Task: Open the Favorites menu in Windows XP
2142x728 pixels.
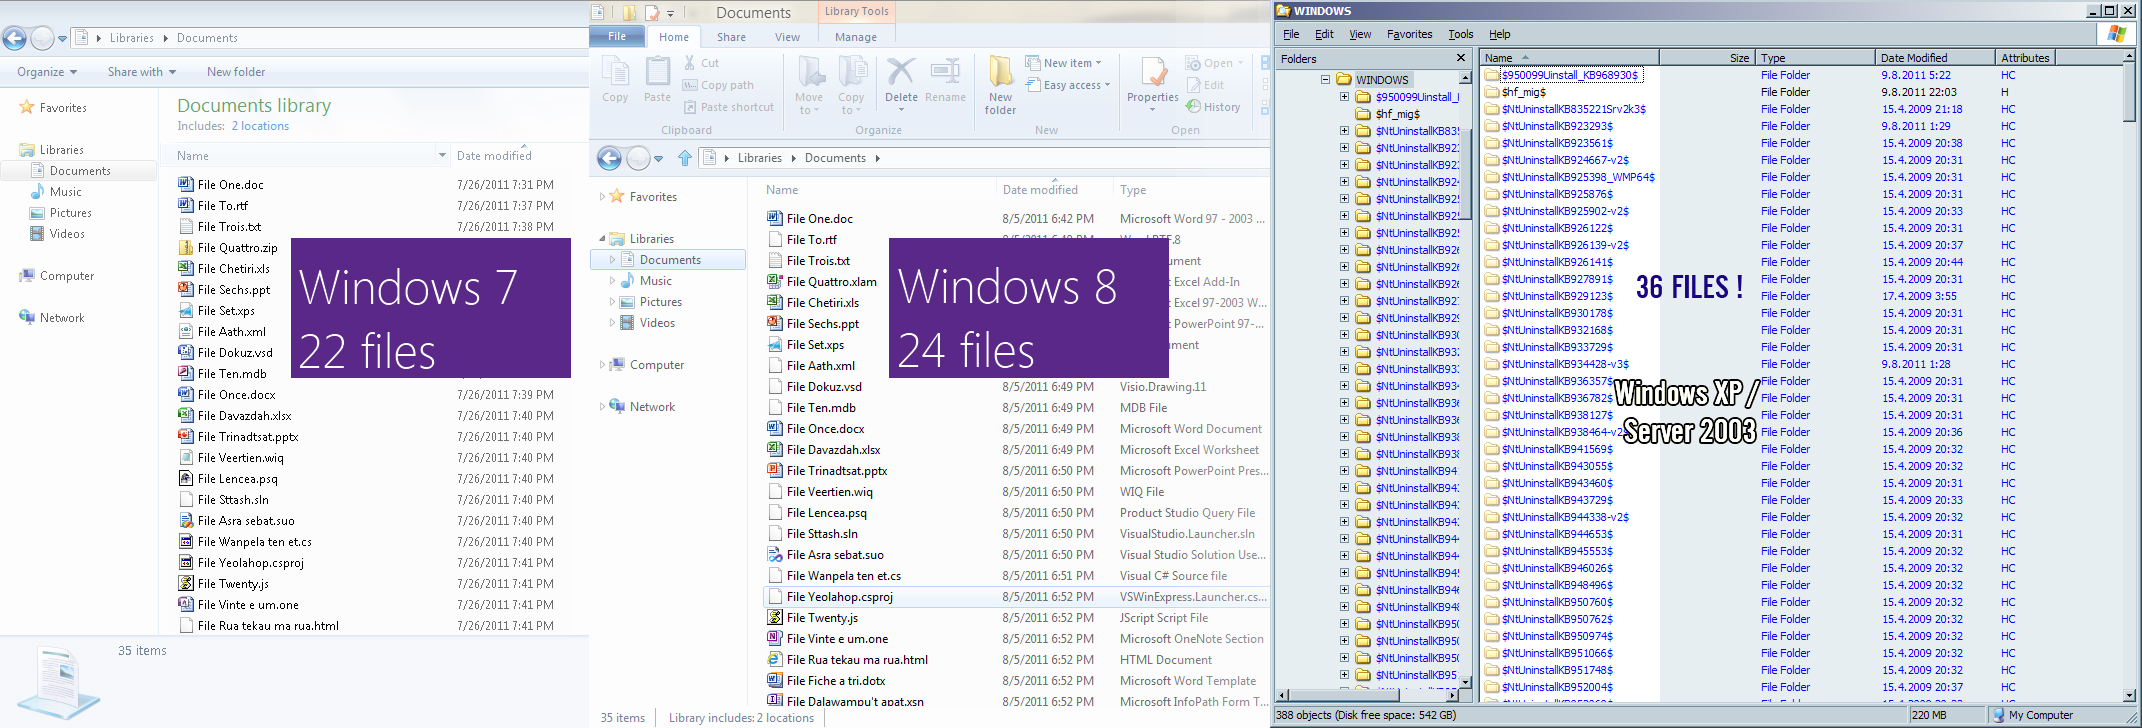Action: (1409, 34)
